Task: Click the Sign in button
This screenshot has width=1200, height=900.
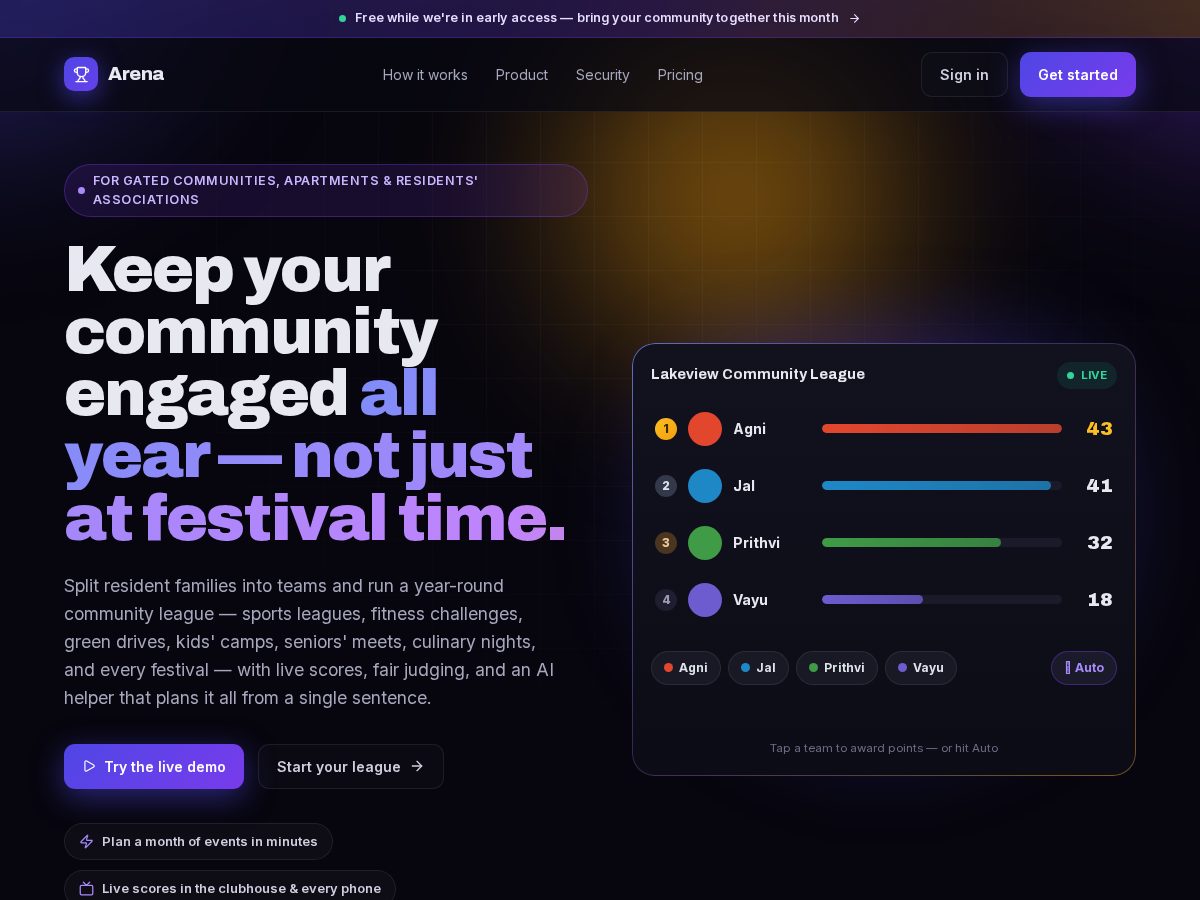Action: [964, 75]
